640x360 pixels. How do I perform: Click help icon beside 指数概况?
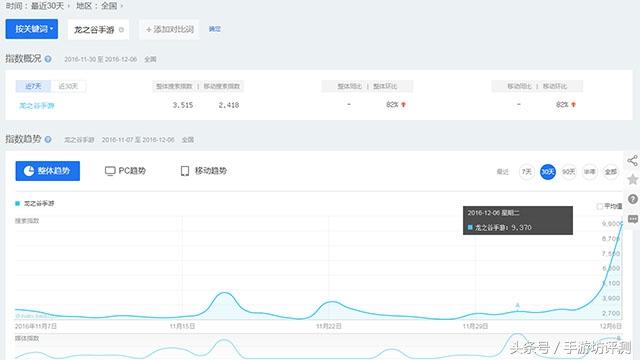point(48,59)
